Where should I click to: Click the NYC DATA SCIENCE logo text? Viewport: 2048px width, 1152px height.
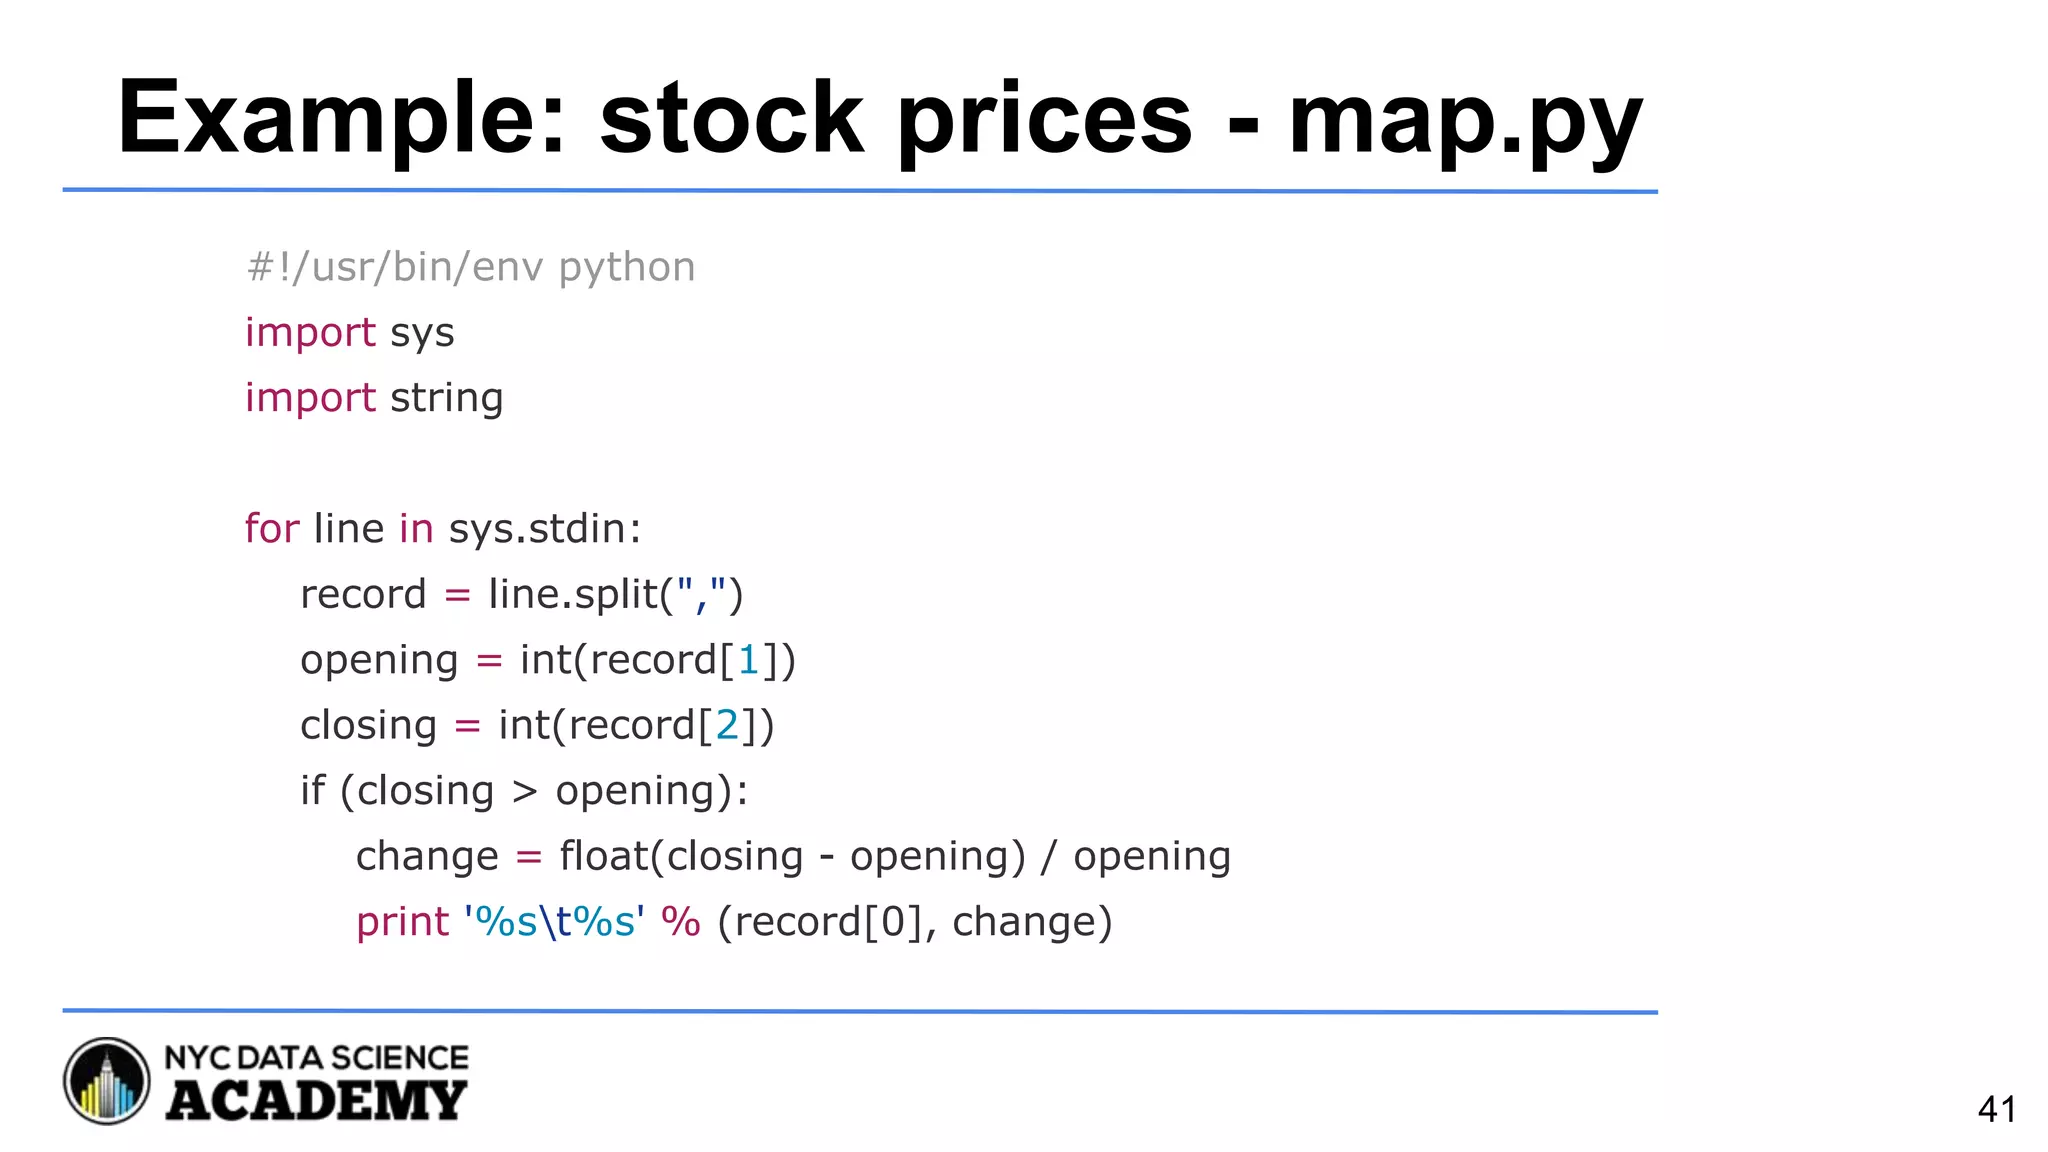tap(316, 1057)
